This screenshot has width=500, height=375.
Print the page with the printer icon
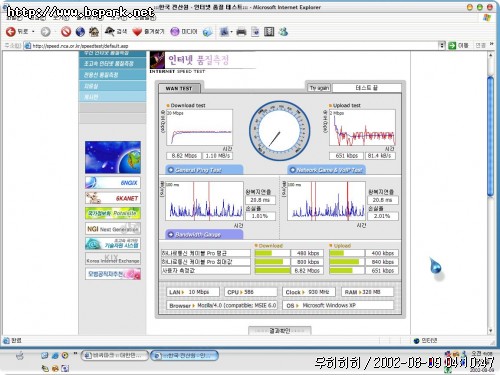pyautogui.click(x=241, y=32)
